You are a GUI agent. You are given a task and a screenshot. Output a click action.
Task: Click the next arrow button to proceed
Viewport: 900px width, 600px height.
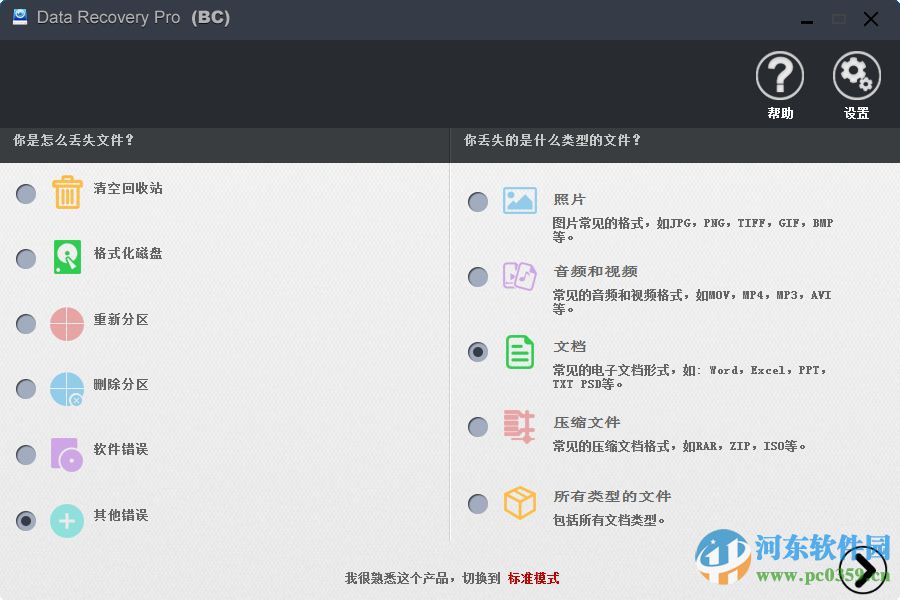tap(862, 568)
